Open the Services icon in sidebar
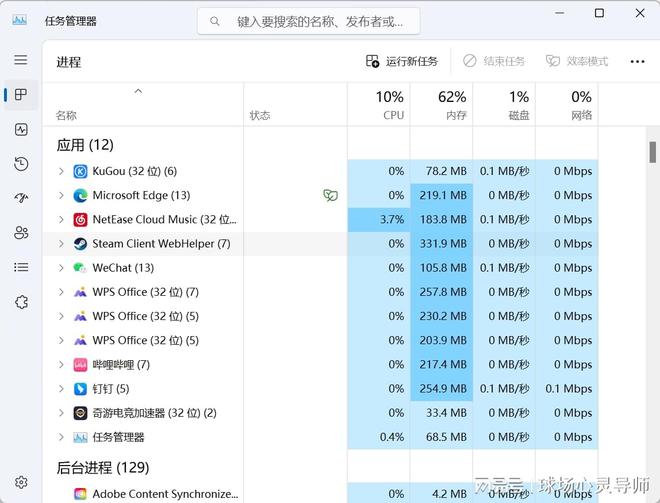660x503 pixels. pyautogui.click(x=21, y=301)
